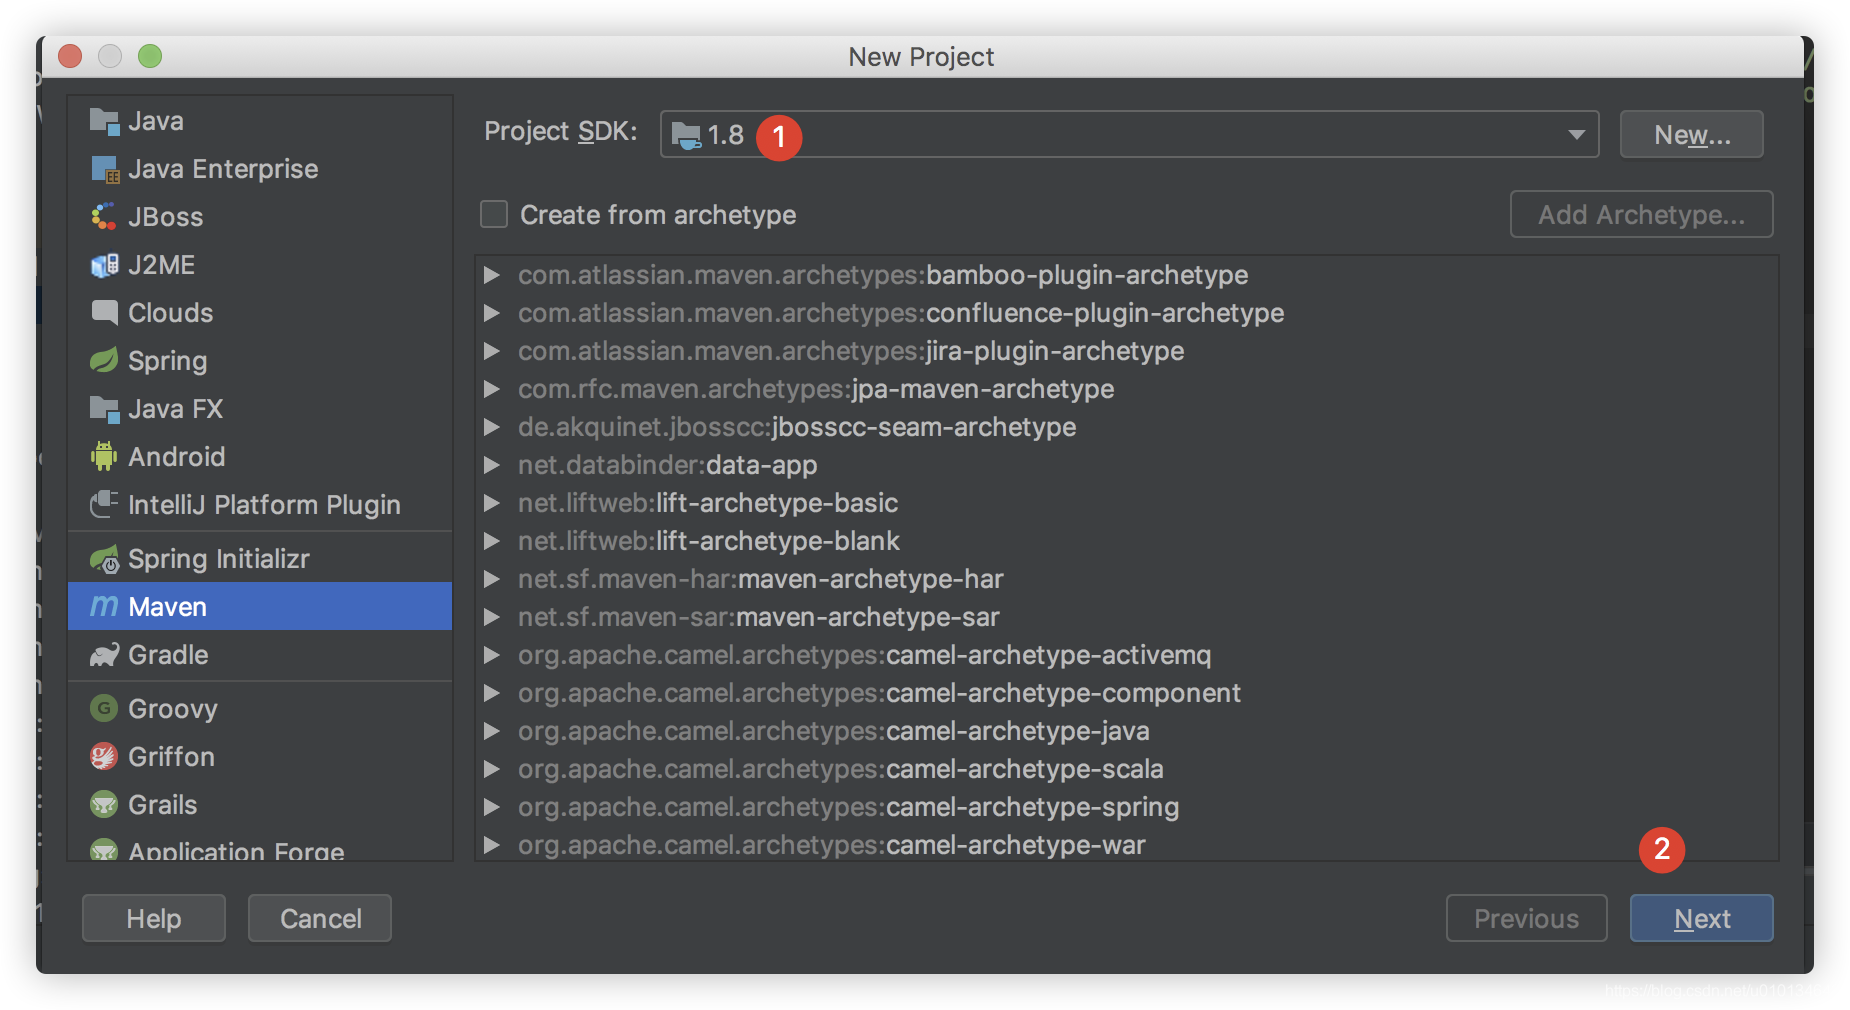The width and height of the screenshot is (1850, 1010).
Task: Click the IntelliJ Platform Plugin icon
Action: pos(104,505)
